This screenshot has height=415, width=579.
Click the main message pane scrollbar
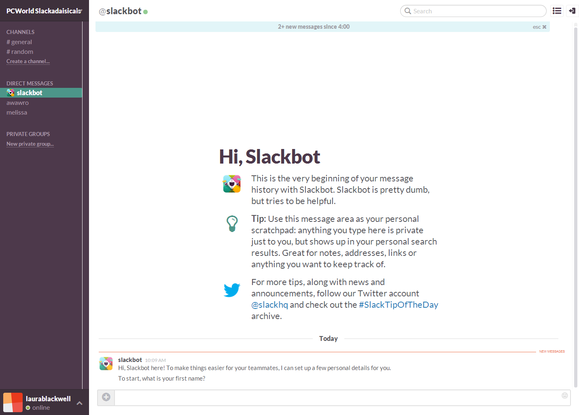[x=576, y=207]
